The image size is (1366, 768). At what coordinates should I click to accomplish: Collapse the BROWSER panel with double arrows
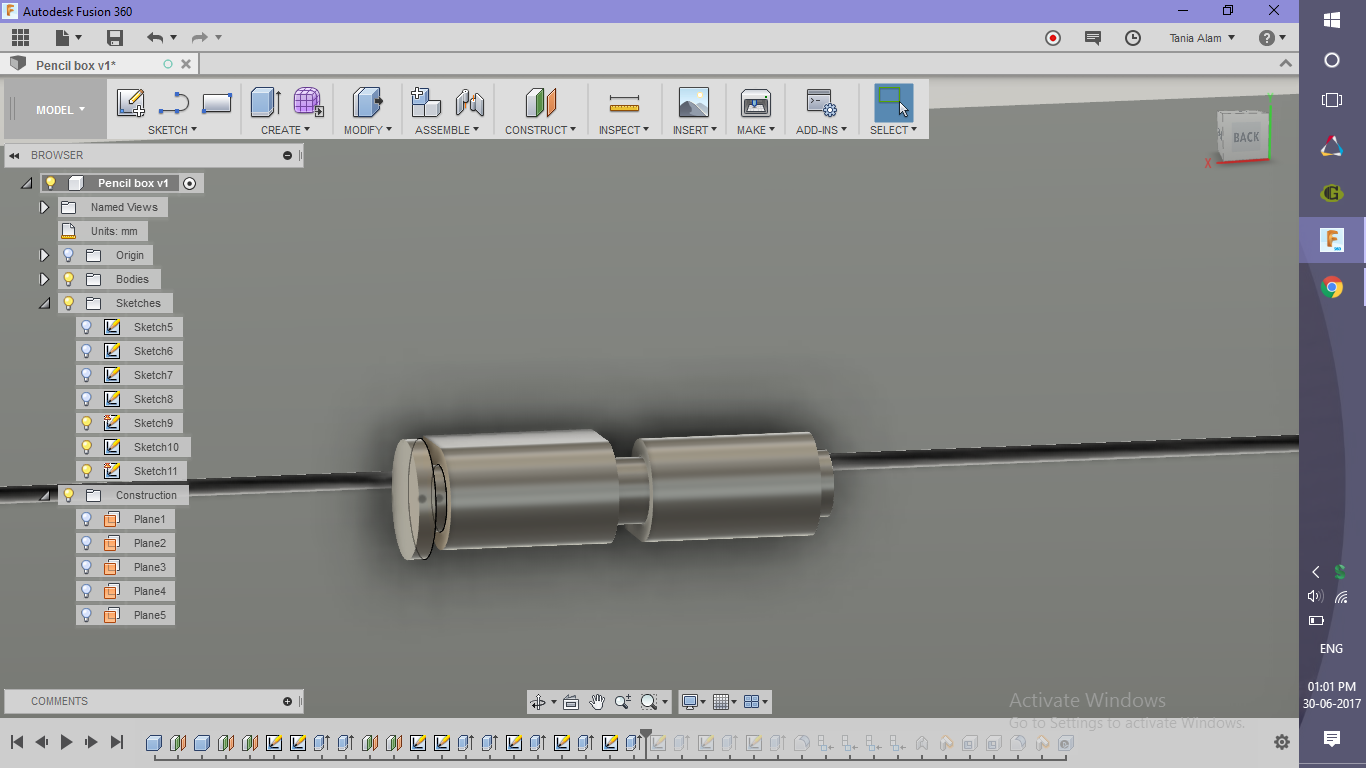coord(15,155)
